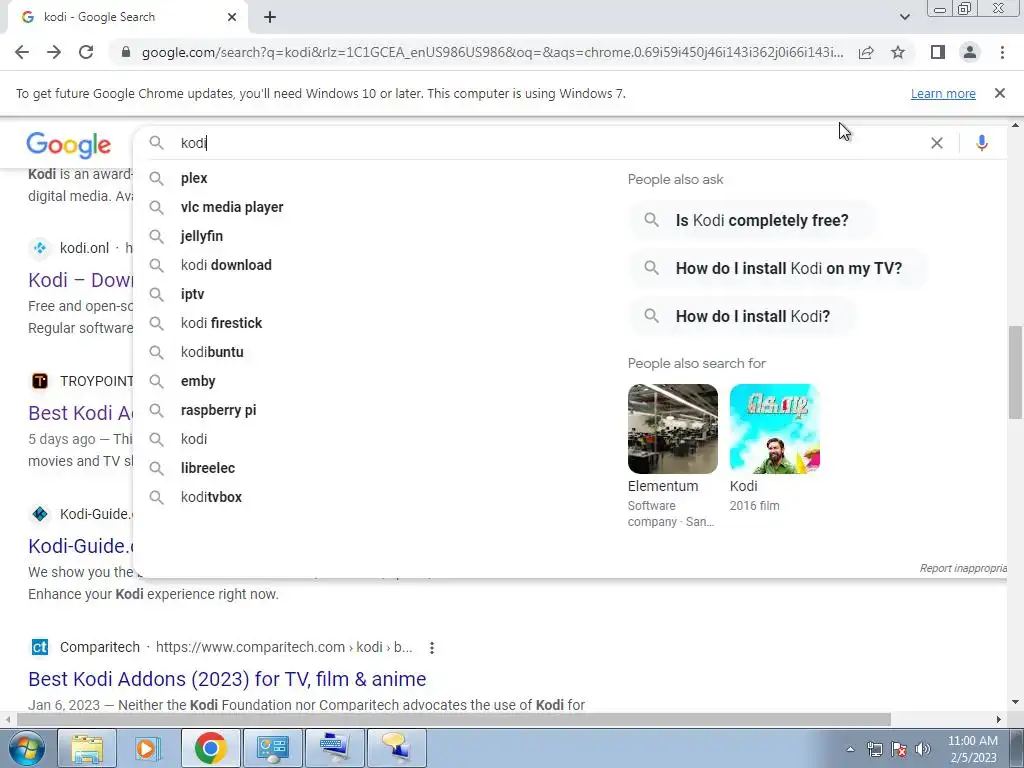
Task: Close the kodi Google Search tab
Action: point(232,17)
